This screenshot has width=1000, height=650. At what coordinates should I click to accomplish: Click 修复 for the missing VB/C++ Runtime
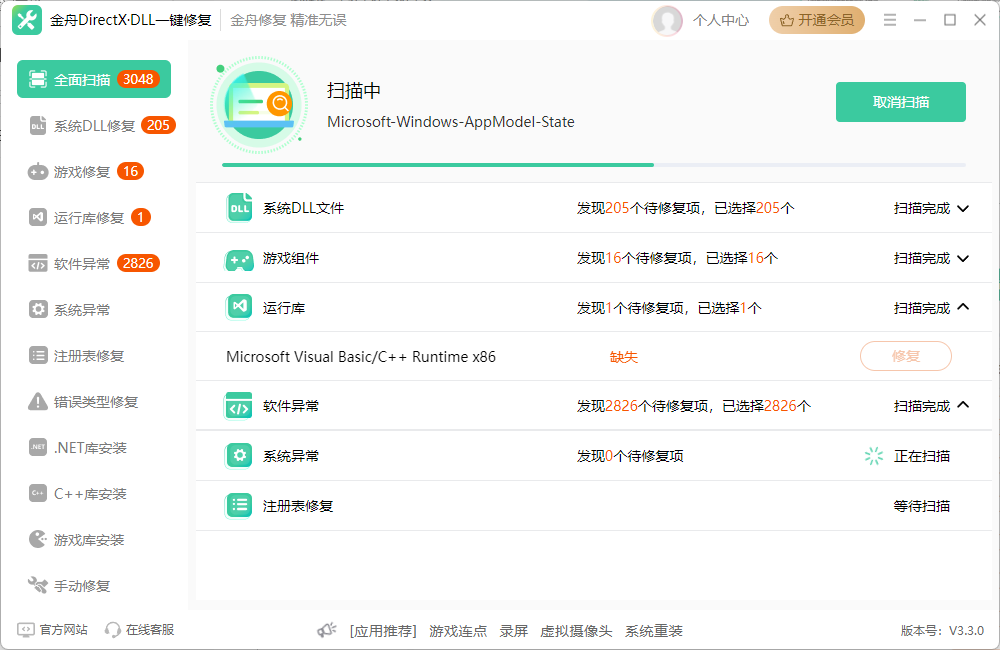(x=904, y=356)
